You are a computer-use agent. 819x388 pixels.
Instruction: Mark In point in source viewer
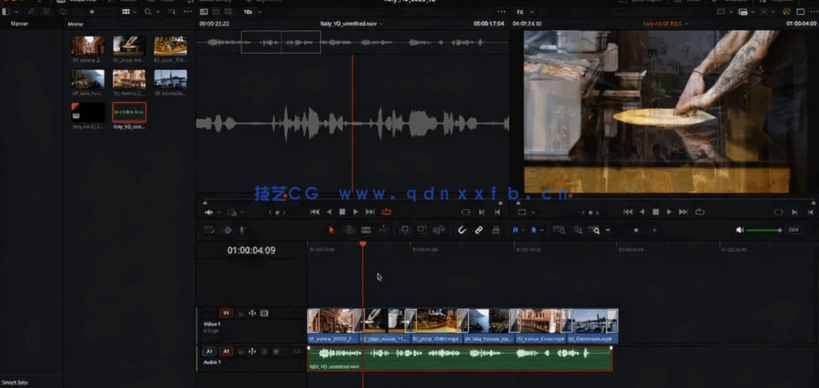click(x=482, y=212)
